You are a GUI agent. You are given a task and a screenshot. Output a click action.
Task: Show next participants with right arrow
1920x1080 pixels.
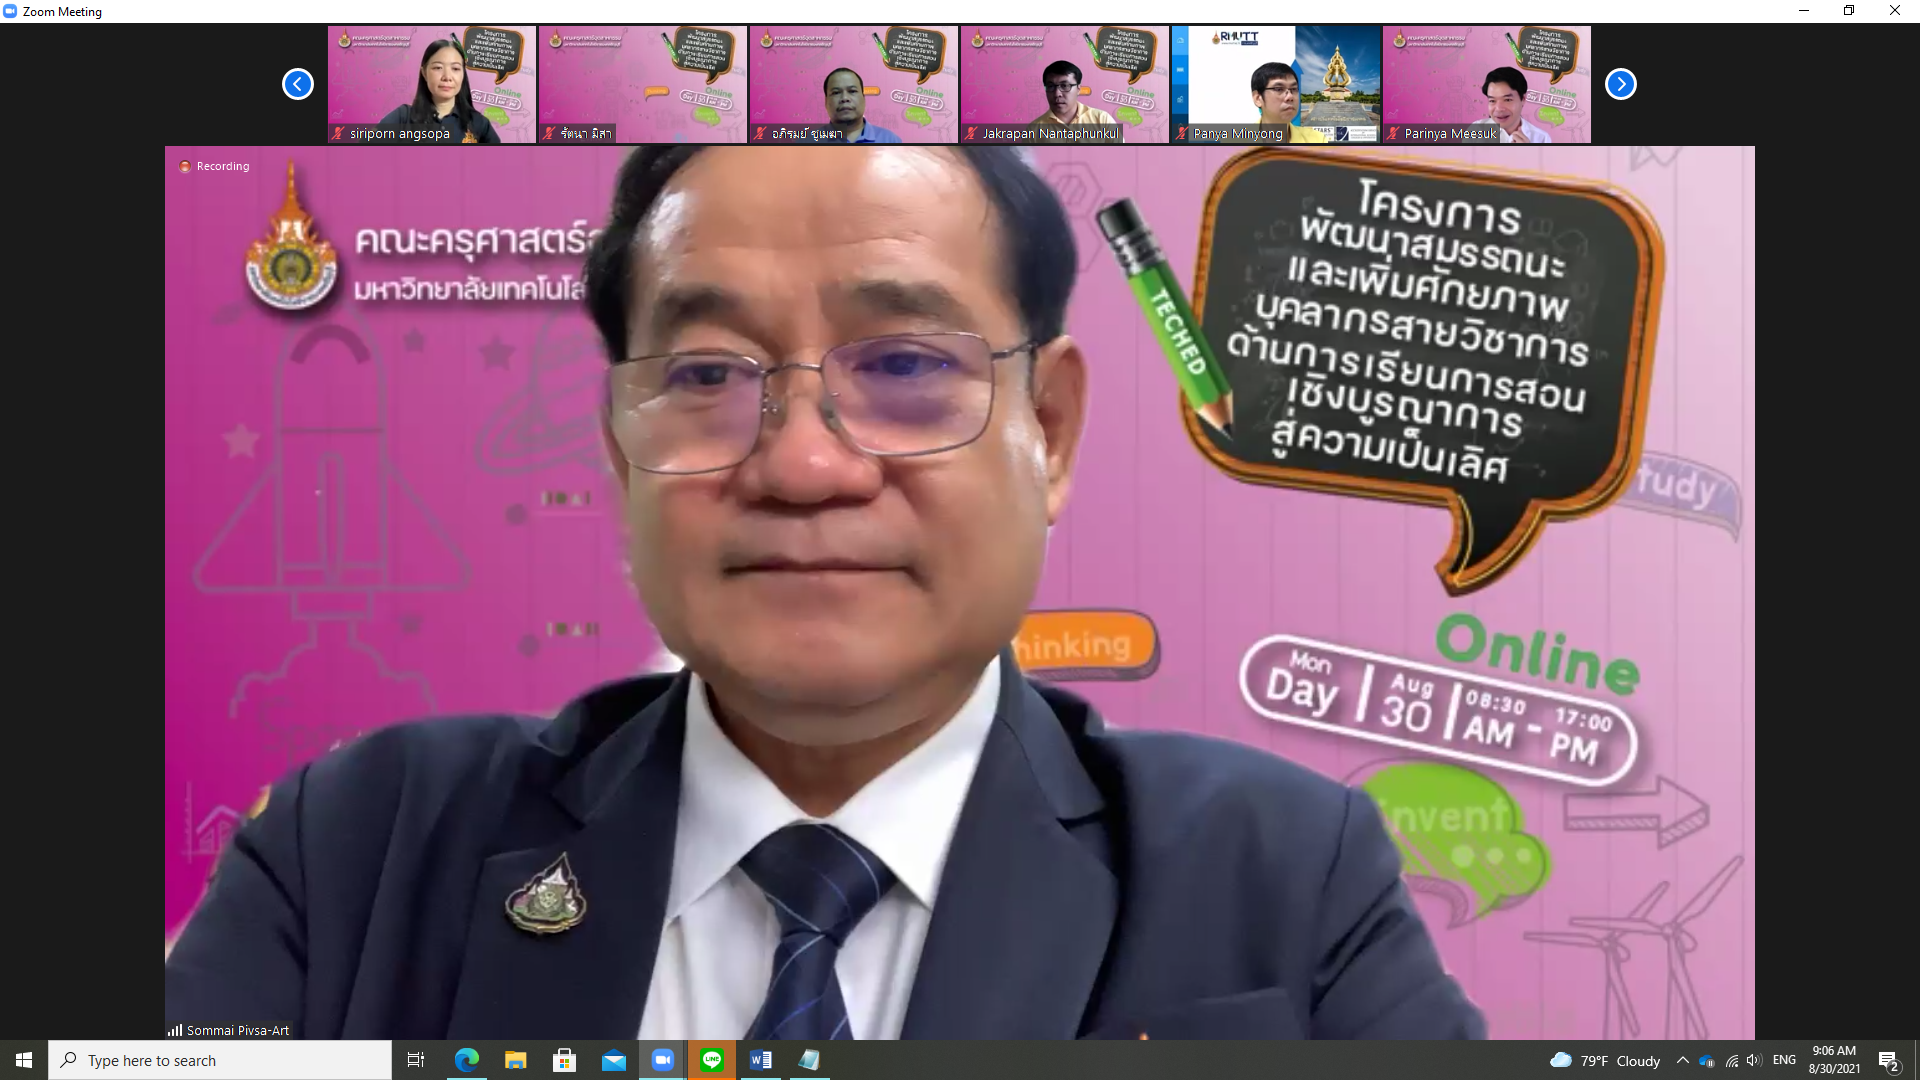(1620, 84)
